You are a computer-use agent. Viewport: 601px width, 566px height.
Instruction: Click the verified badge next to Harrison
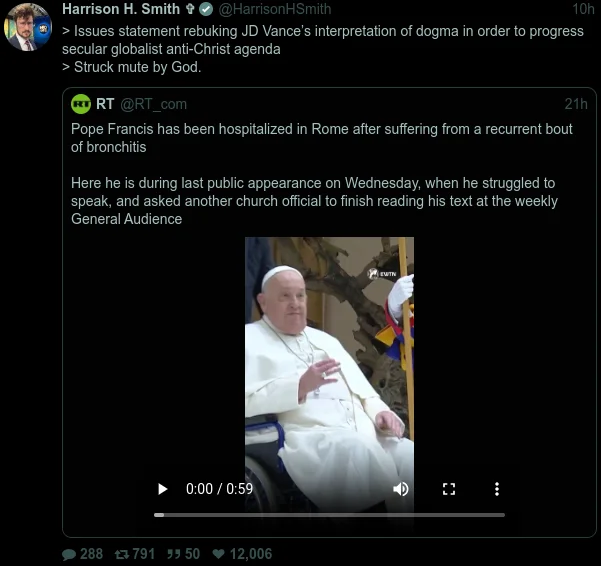pos(205,10)
